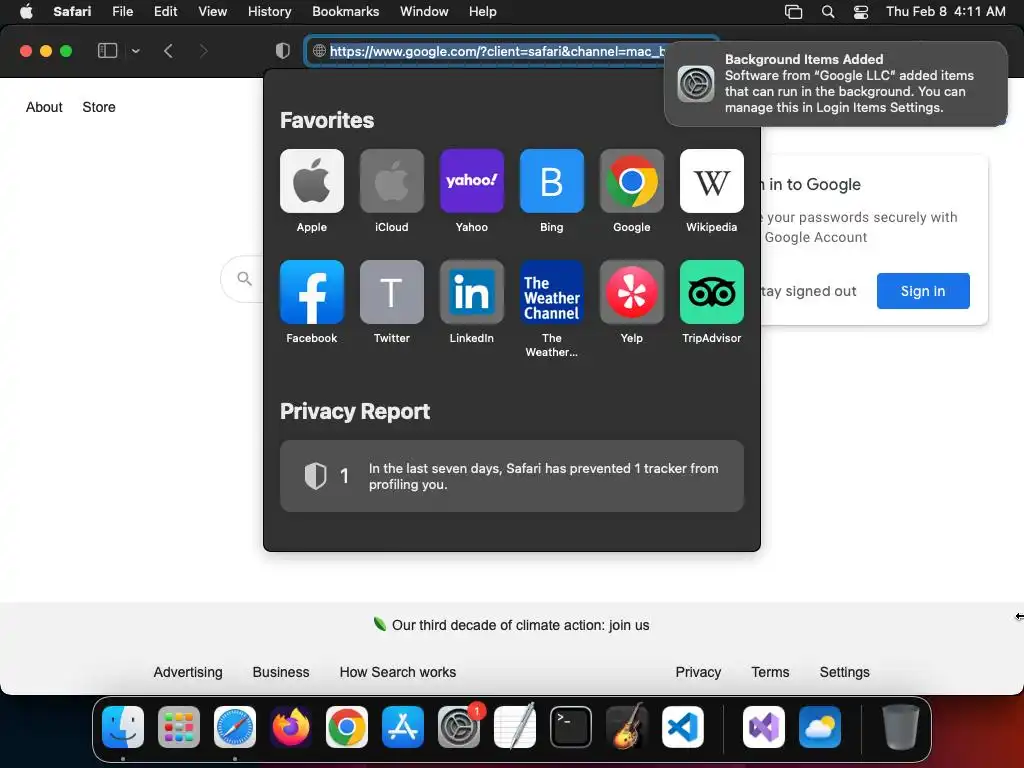Image resolution: width=1024 pixels, height=768 pixels.
Task: Open the Settings footer menu
Action: (x=844, y=672)
